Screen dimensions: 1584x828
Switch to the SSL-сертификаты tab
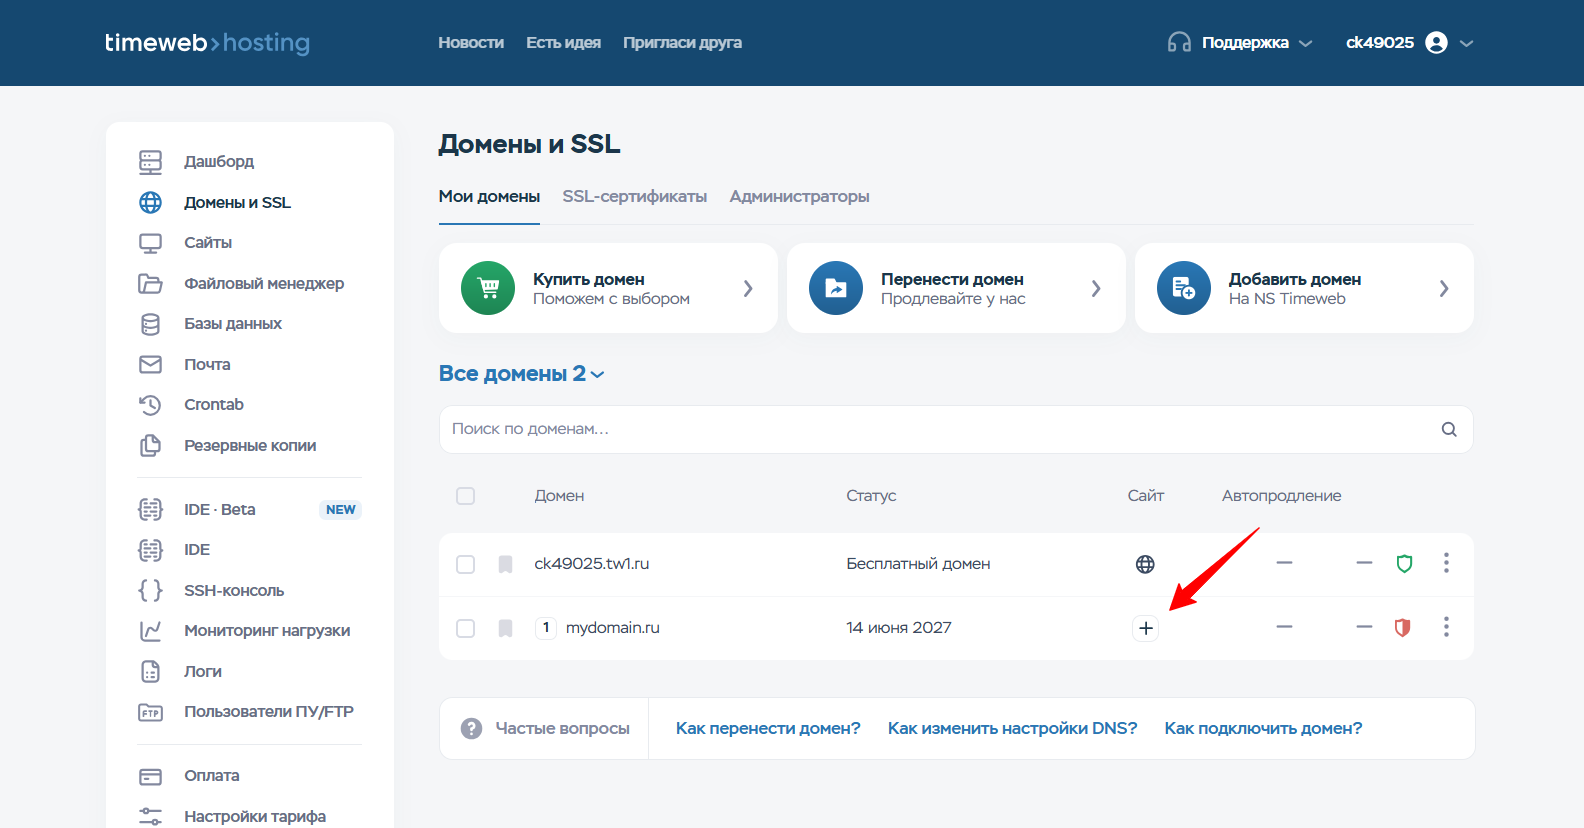[x=634, y=196]
